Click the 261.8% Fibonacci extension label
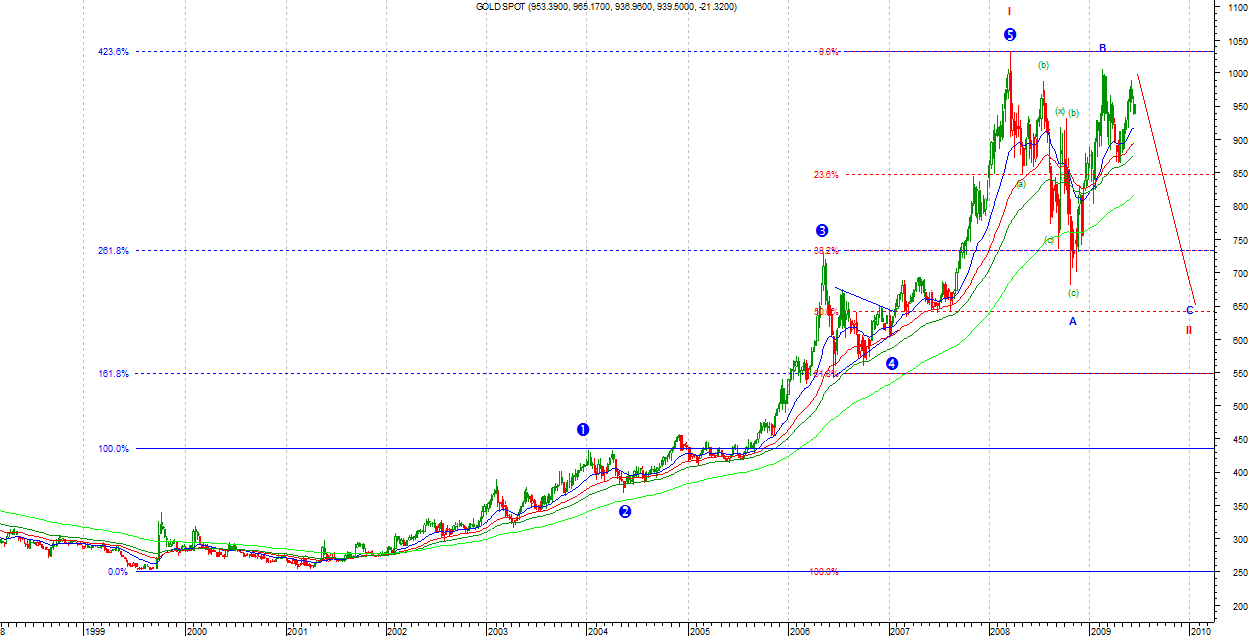The width and height of the screenshot is (1250, 636). (x=113, y=251)
